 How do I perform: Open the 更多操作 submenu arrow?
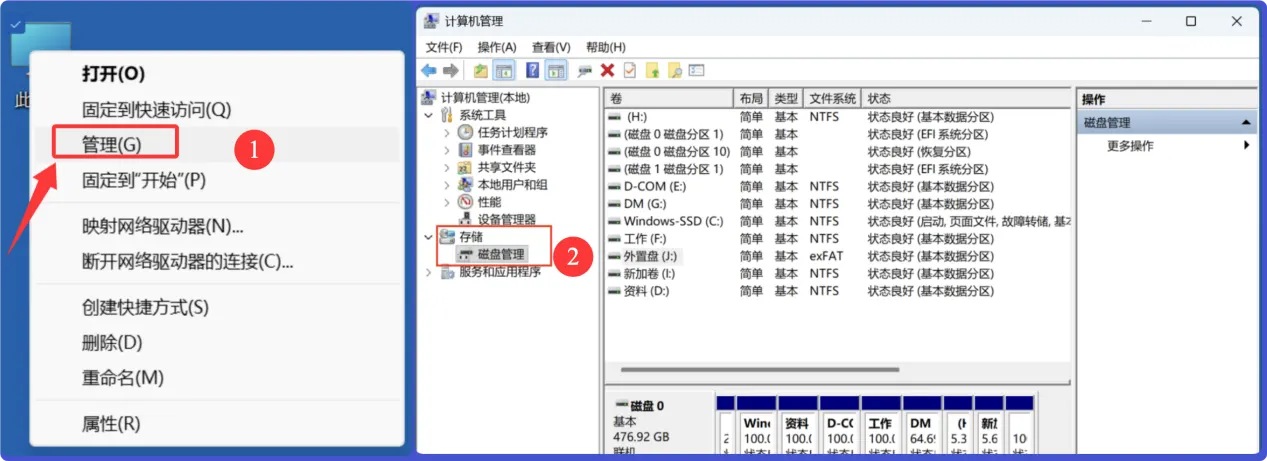pos(1247,146)
